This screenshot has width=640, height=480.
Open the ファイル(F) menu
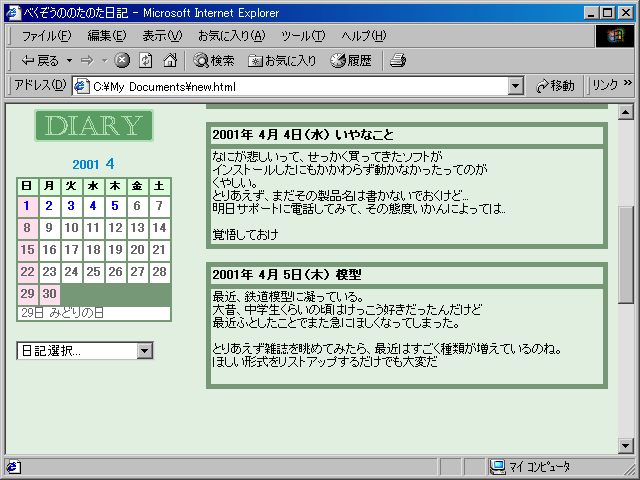coord(46,36)
